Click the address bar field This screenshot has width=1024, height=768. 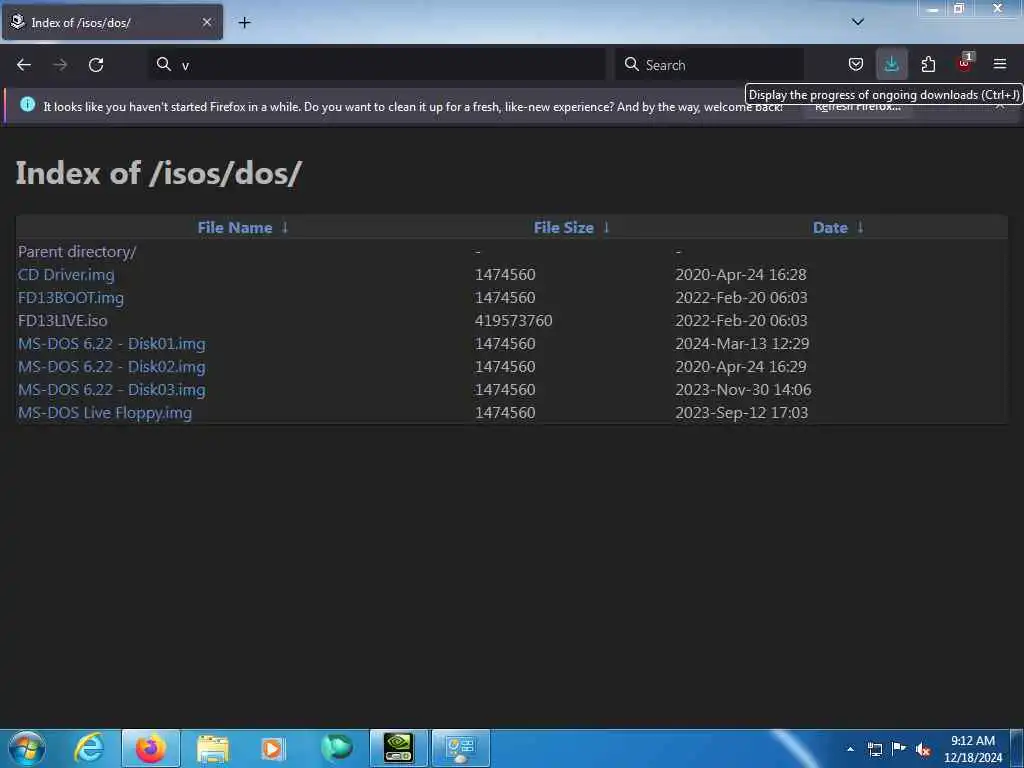[x=377, y=65]
